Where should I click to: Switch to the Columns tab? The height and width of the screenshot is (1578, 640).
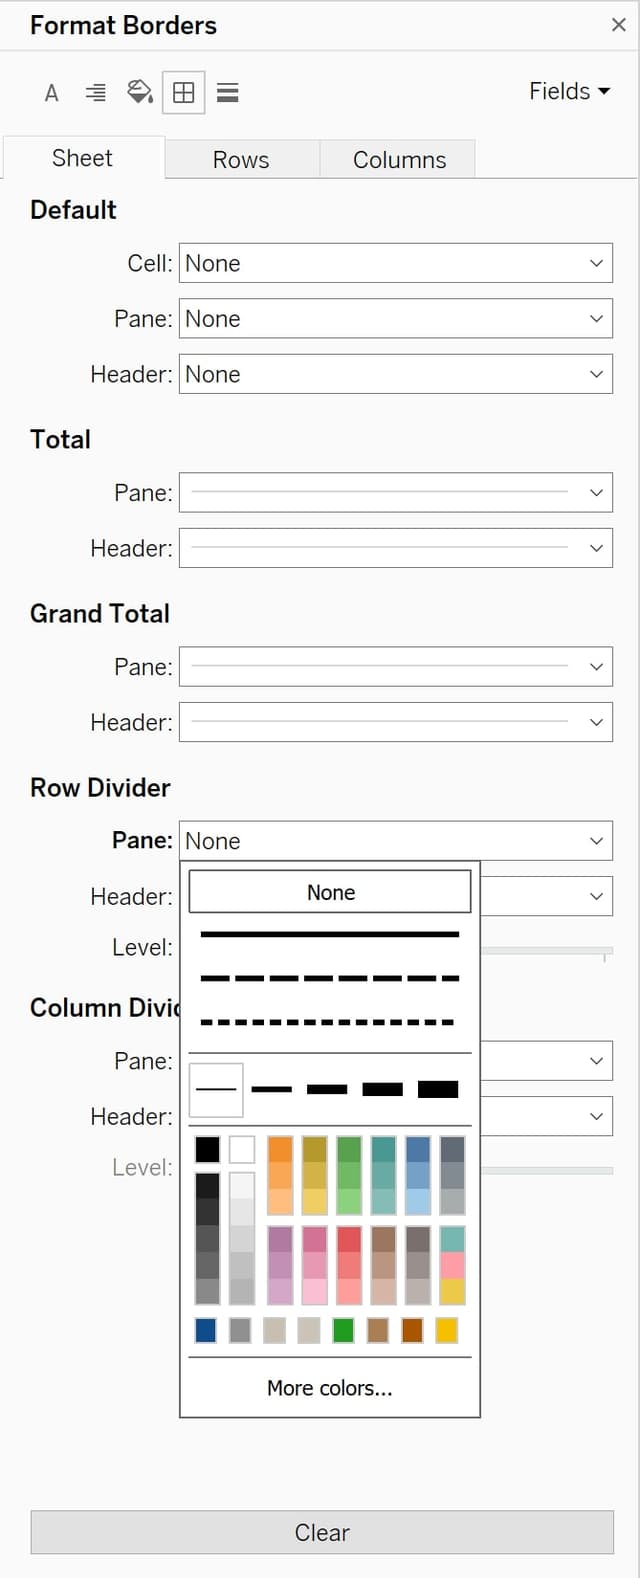[x=398, y=158]
